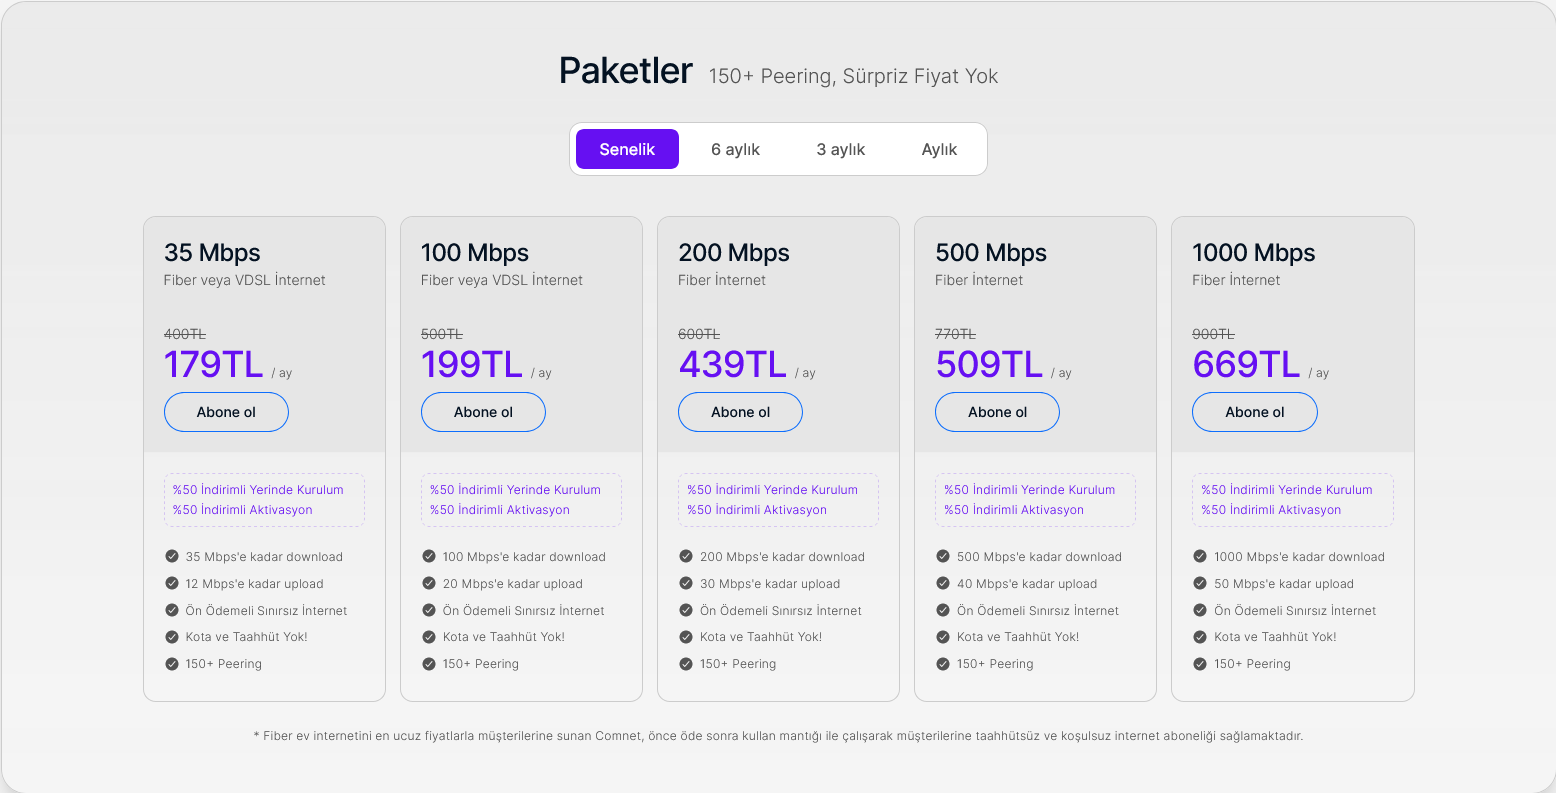1556x793 pixels.
Task: Switch to the Aylık billing tab
Action: 939,149
